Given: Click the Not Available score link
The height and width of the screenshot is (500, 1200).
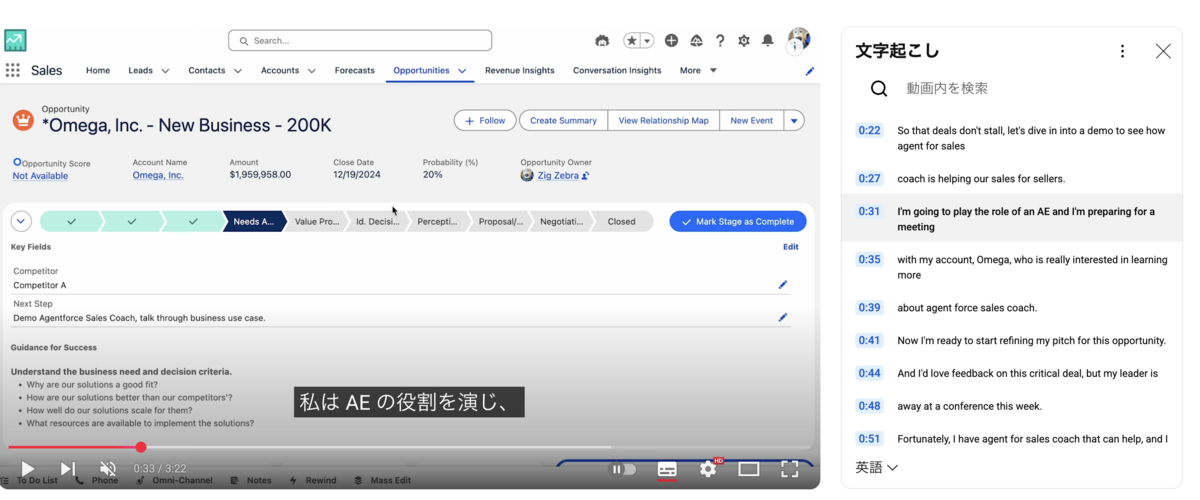Looking at the screenshot, I should tap(40, 176).
